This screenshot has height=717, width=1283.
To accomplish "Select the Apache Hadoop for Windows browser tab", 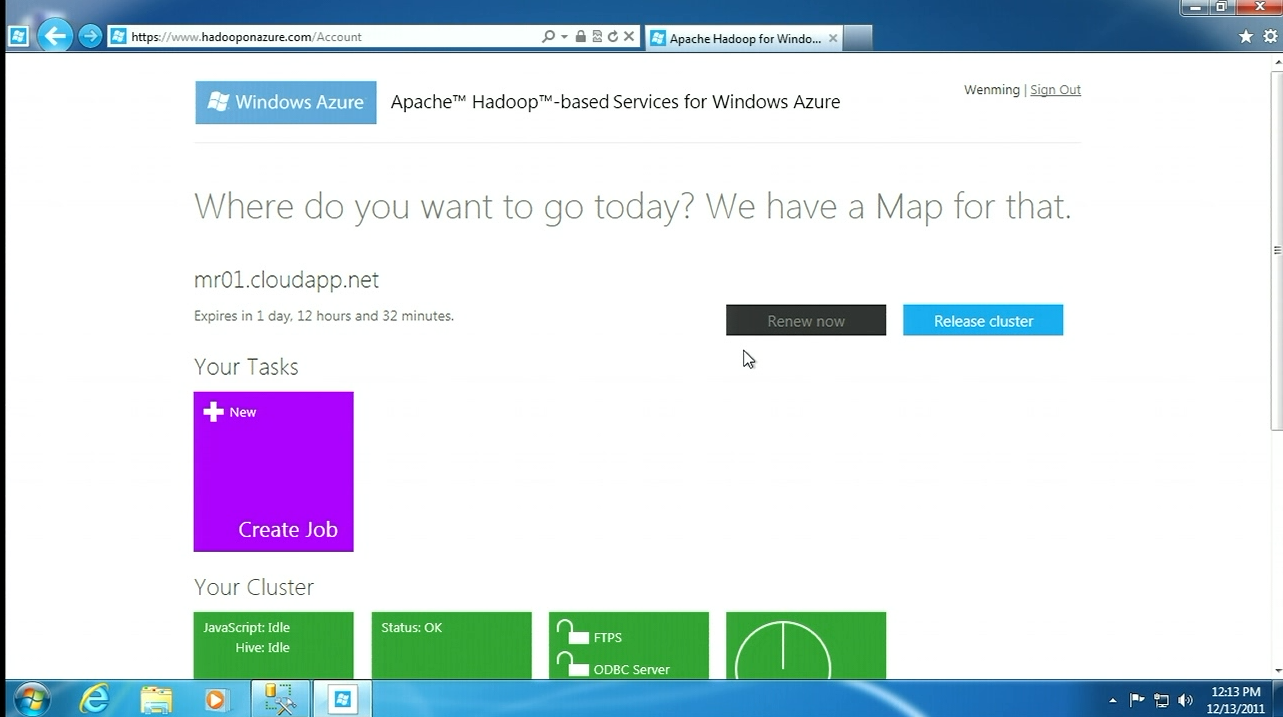I will [x=745, y=38].
